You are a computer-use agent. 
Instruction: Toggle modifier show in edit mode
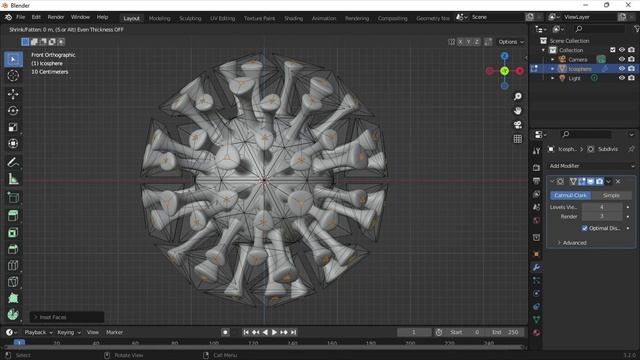[582, 182]
